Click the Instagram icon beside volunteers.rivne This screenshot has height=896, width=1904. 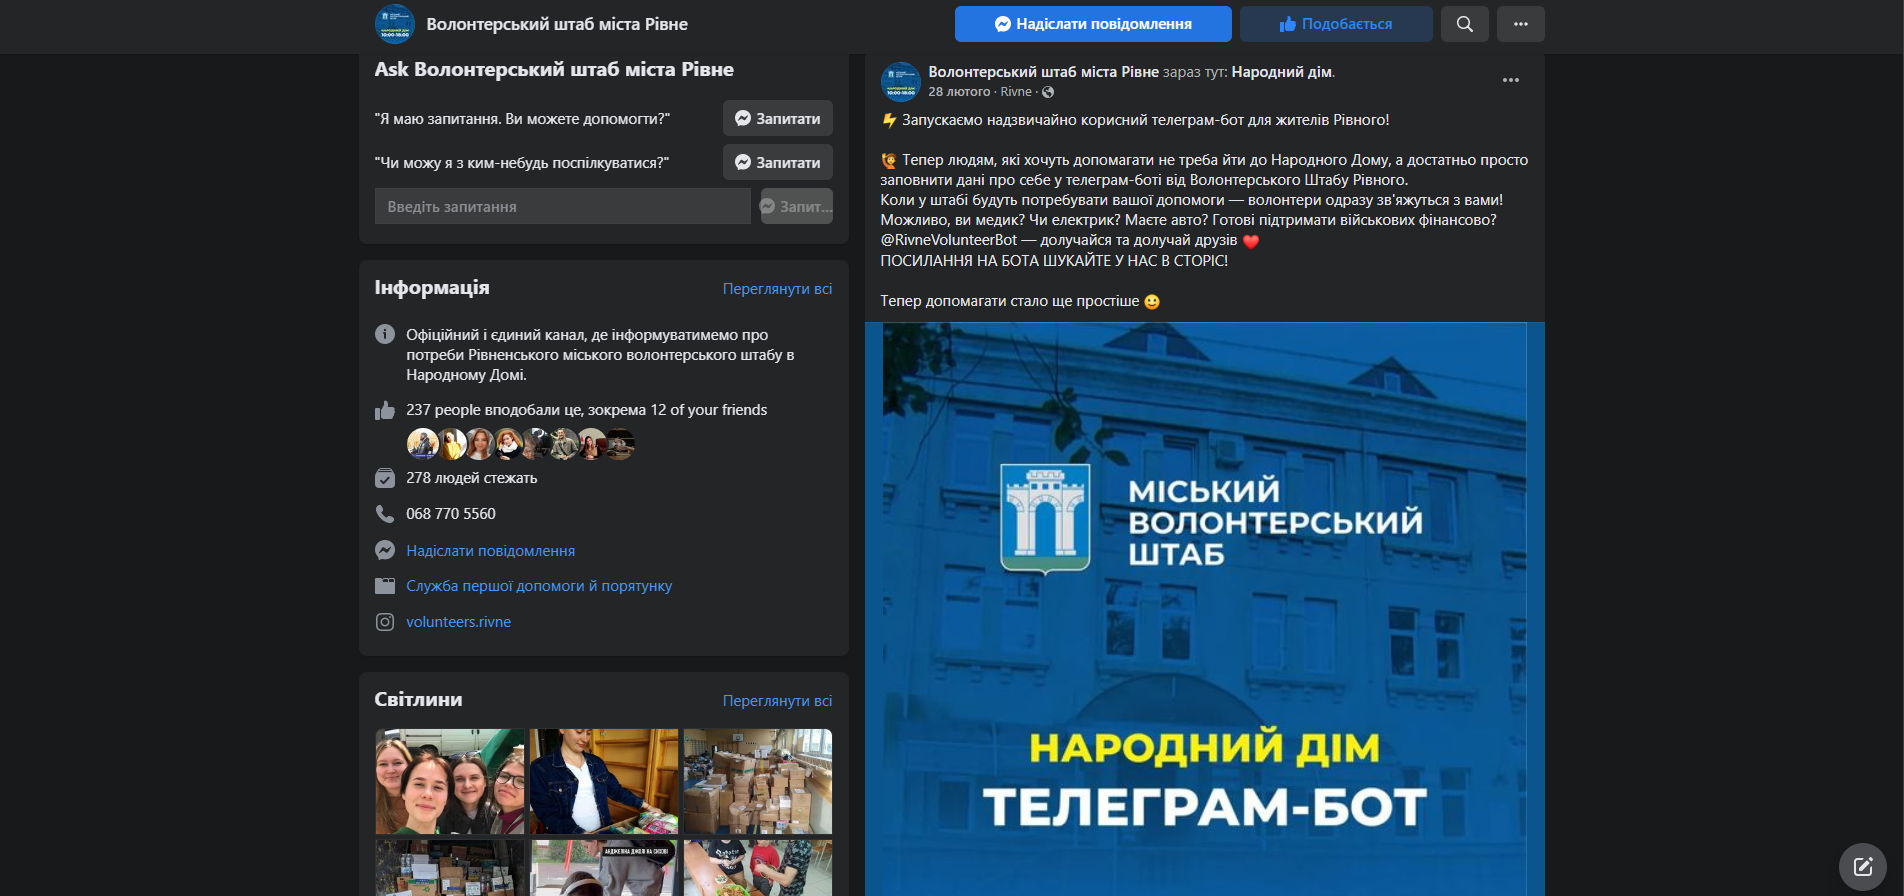click(385, 622)
